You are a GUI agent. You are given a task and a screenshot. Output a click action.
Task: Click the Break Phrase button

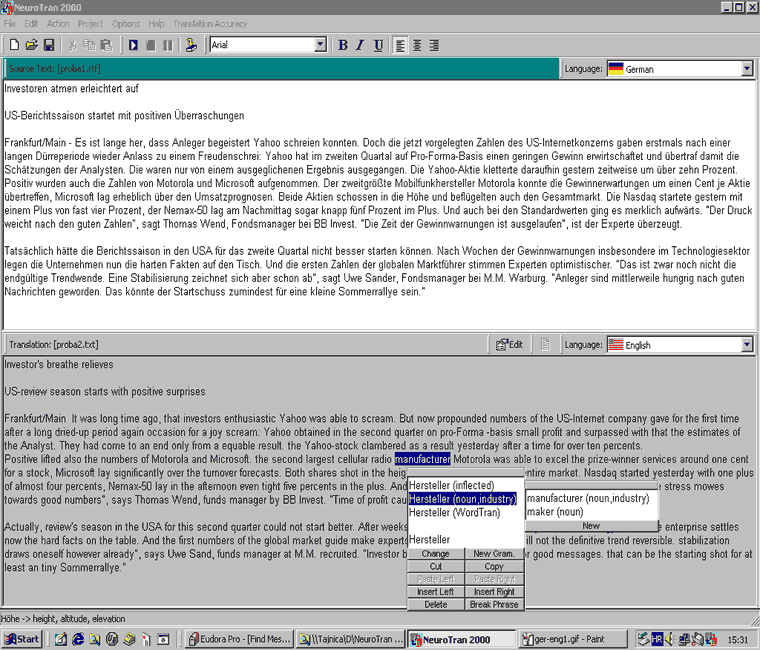494,604
